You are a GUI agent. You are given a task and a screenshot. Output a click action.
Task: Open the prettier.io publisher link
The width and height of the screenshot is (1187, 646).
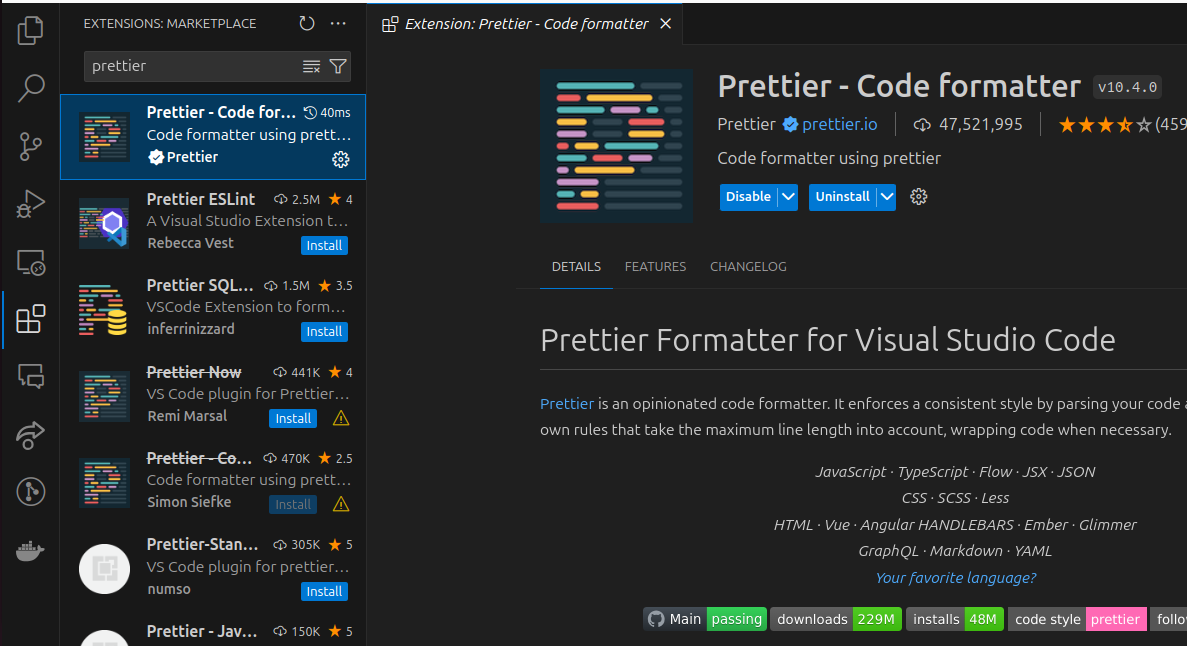click(x=840, y=125)
